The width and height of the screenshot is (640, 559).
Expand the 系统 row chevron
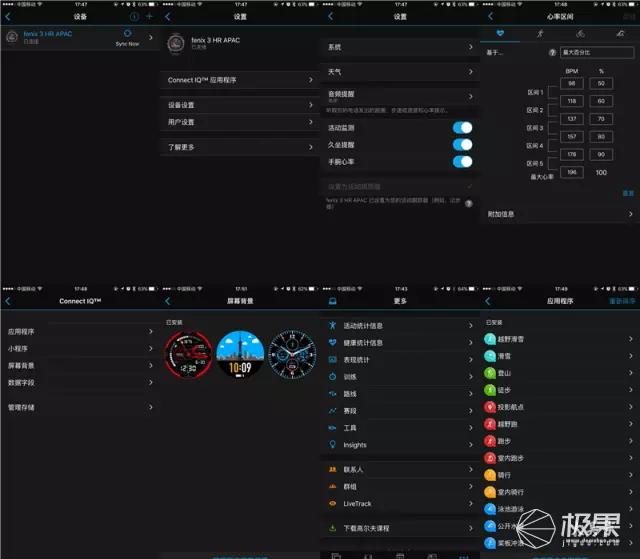coord(471,47)
